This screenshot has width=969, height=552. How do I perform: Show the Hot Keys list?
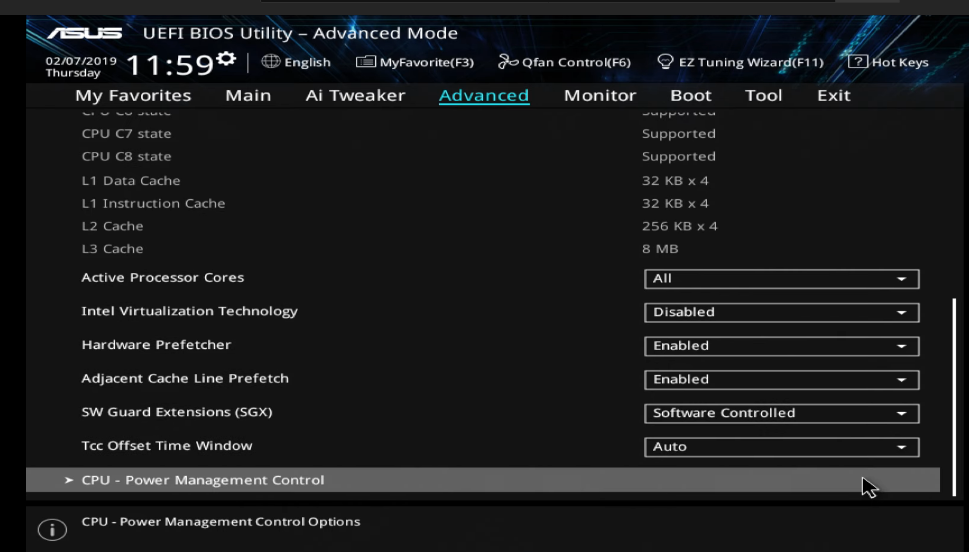(888, 62)
